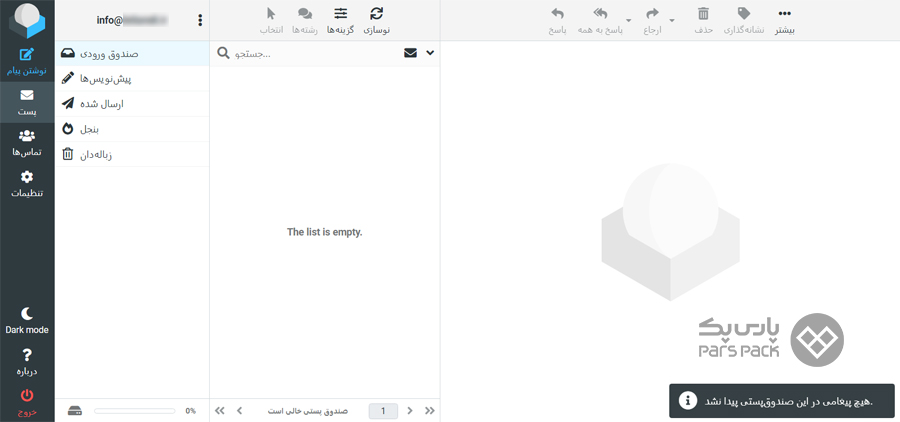This screenshot has width=900, height=422.
Task: Open the folder actions three-dot menu
Action: point(200,20)
